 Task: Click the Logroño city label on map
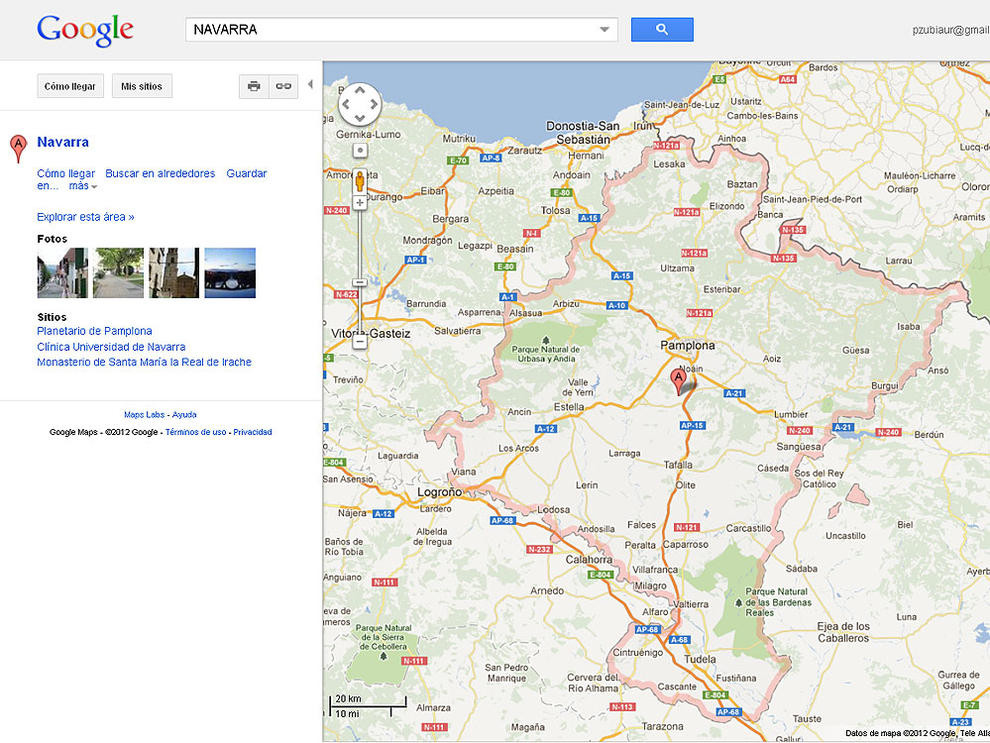pyautogui.click(x=440, y=492)
